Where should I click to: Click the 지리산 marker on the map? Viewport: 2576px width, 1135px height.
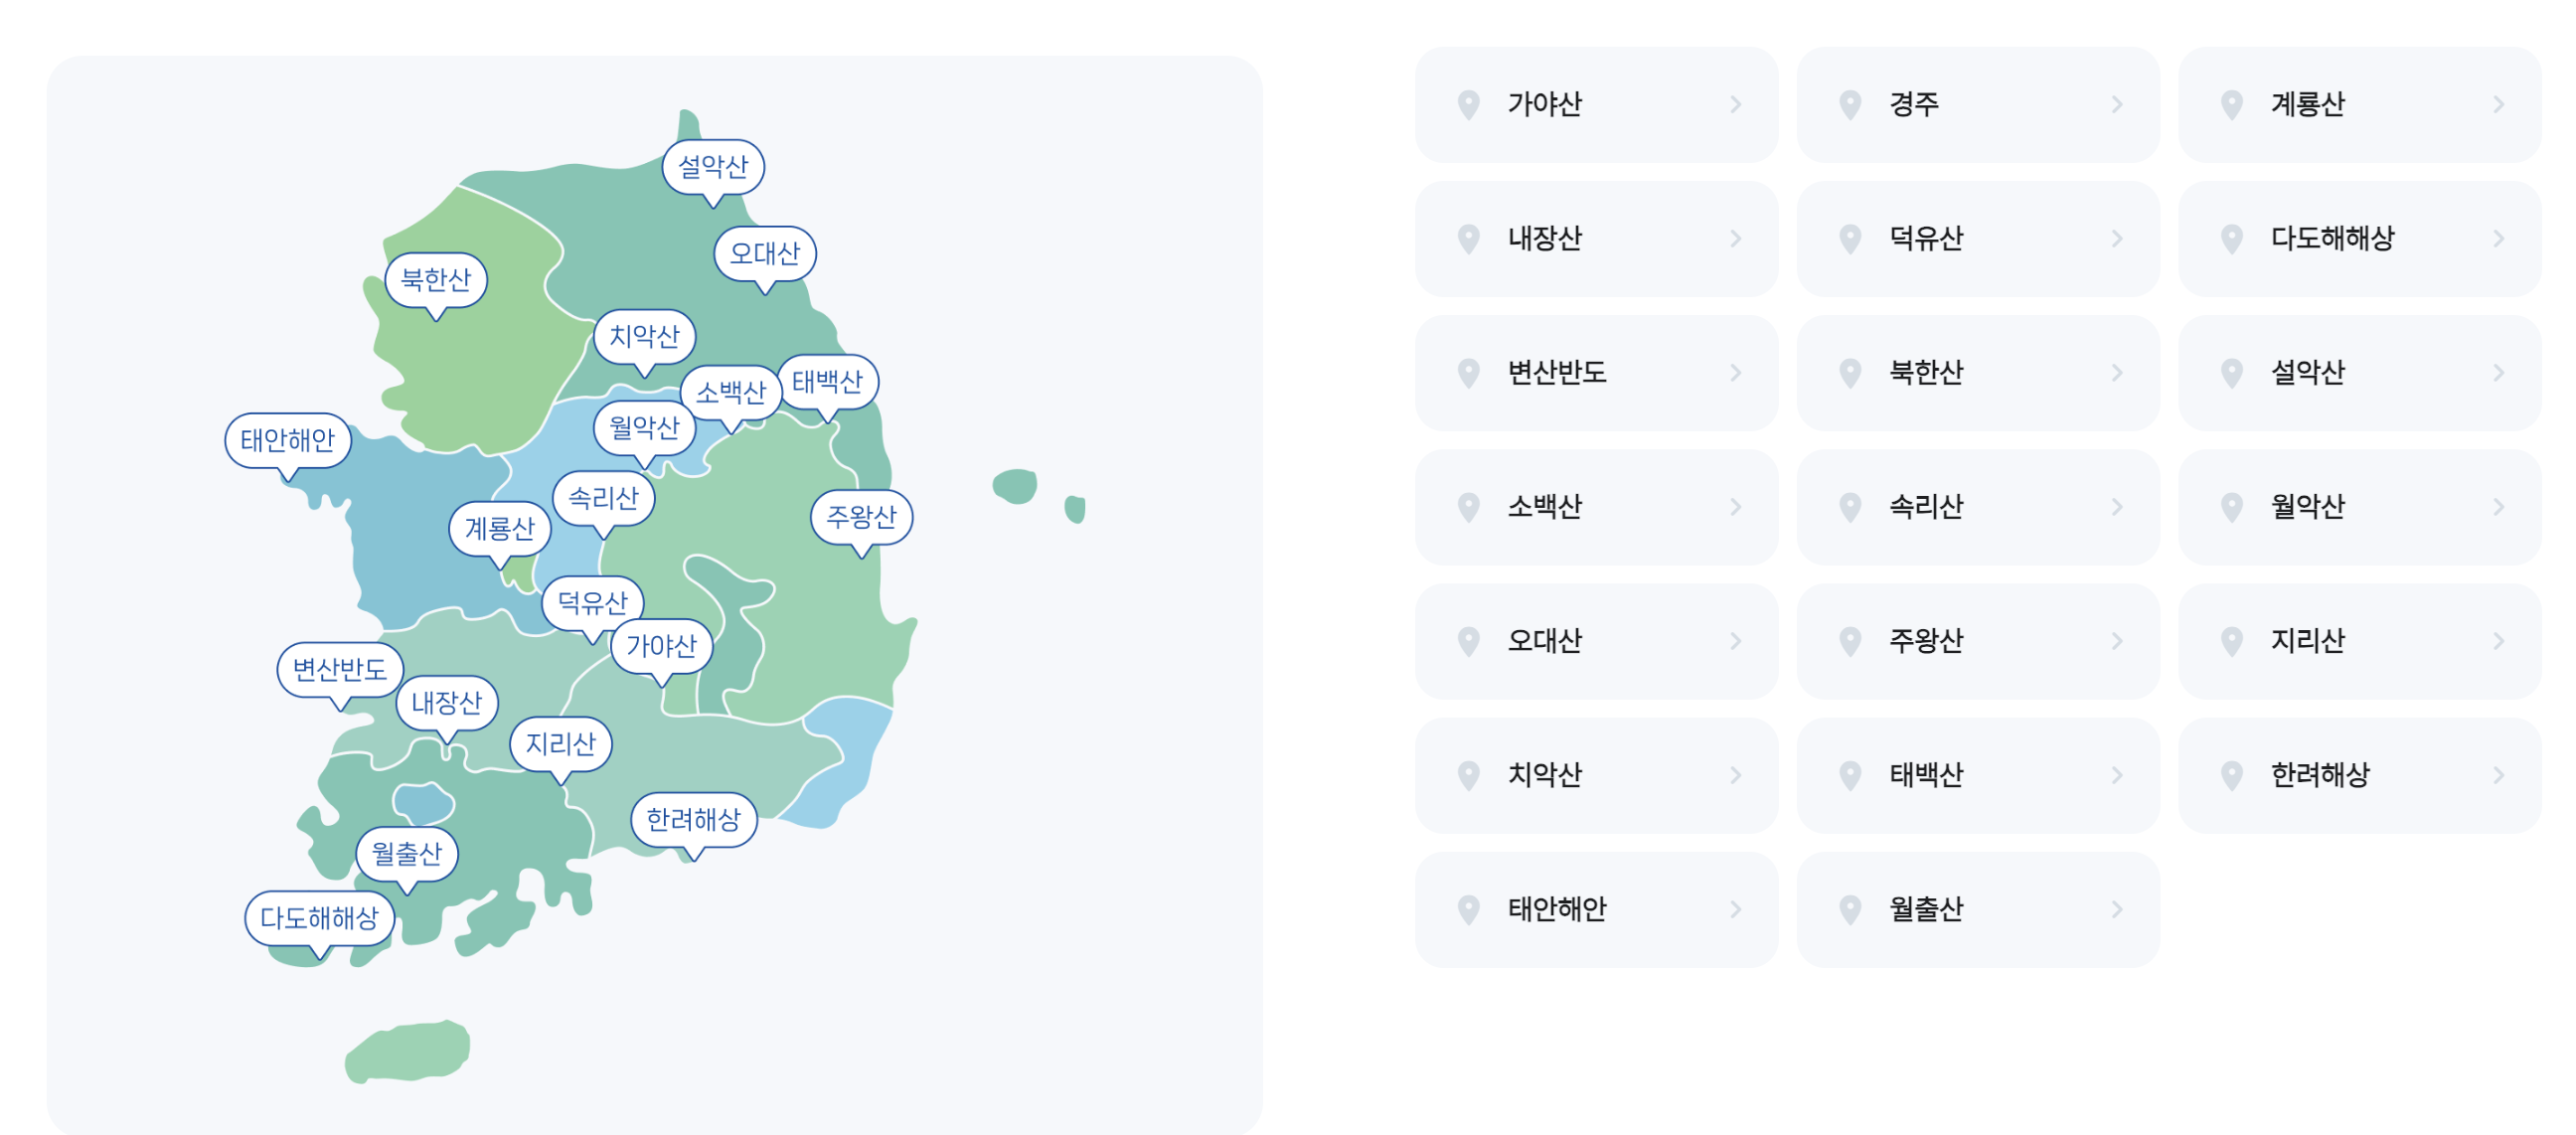561,742
